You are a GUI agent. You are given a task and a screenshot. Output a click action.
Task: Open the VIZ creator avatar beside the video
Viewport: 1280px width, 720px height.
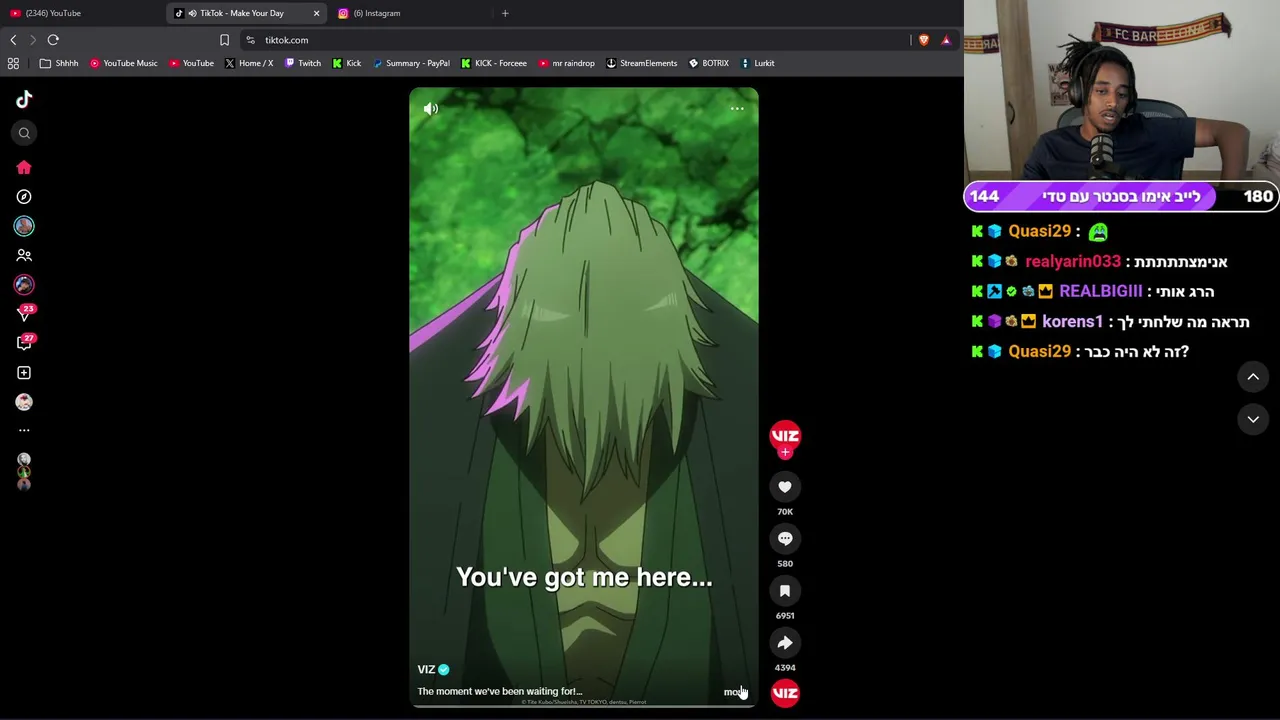pyautogui.click(x=785, y=435)
